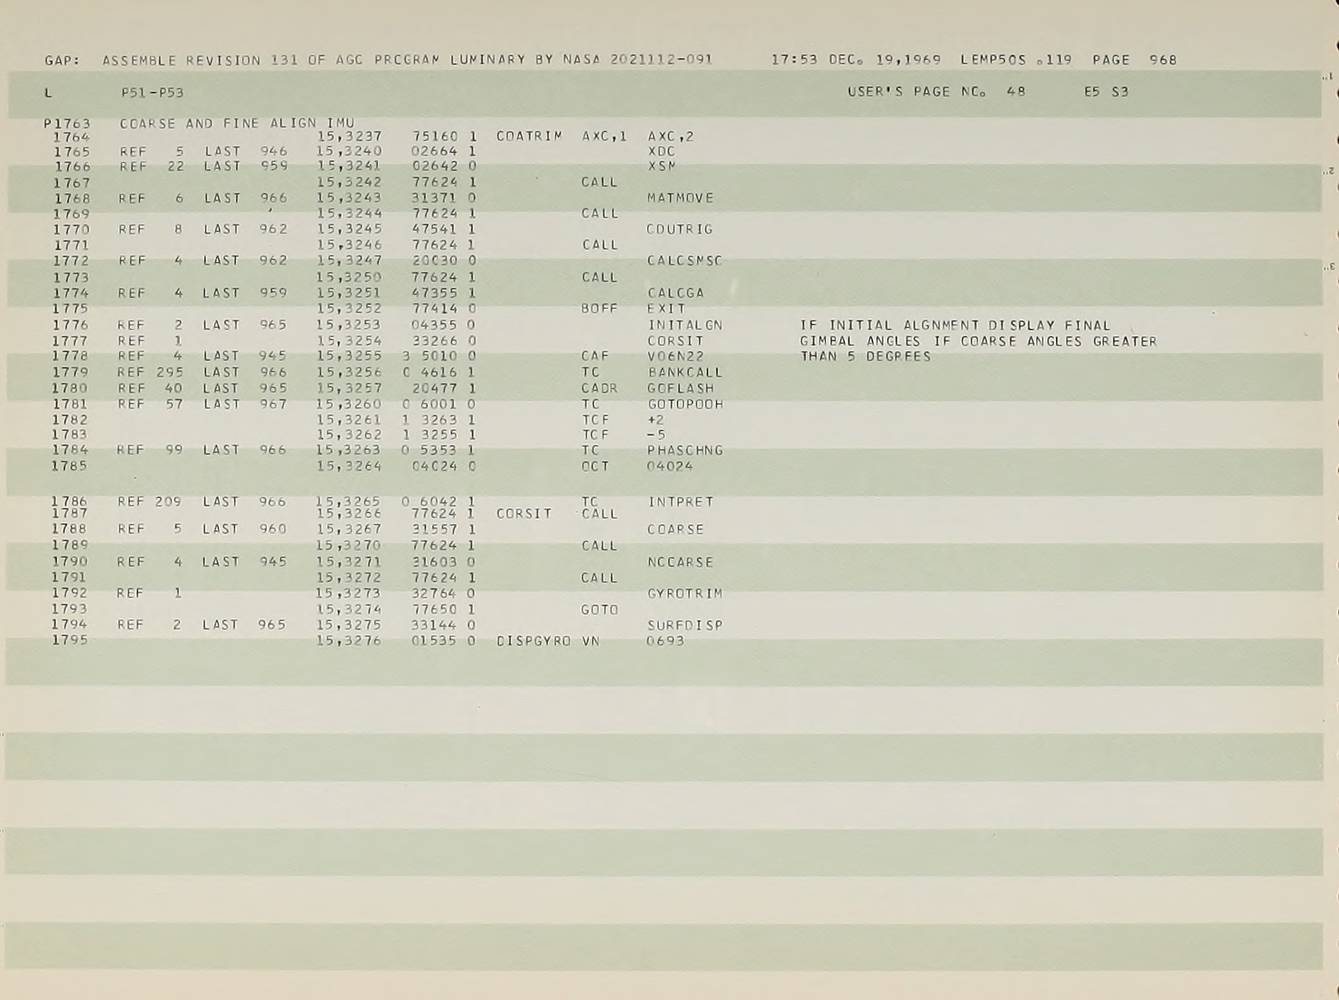
Task: Select the operand "XDC"
Action: [x=662, y=152]
